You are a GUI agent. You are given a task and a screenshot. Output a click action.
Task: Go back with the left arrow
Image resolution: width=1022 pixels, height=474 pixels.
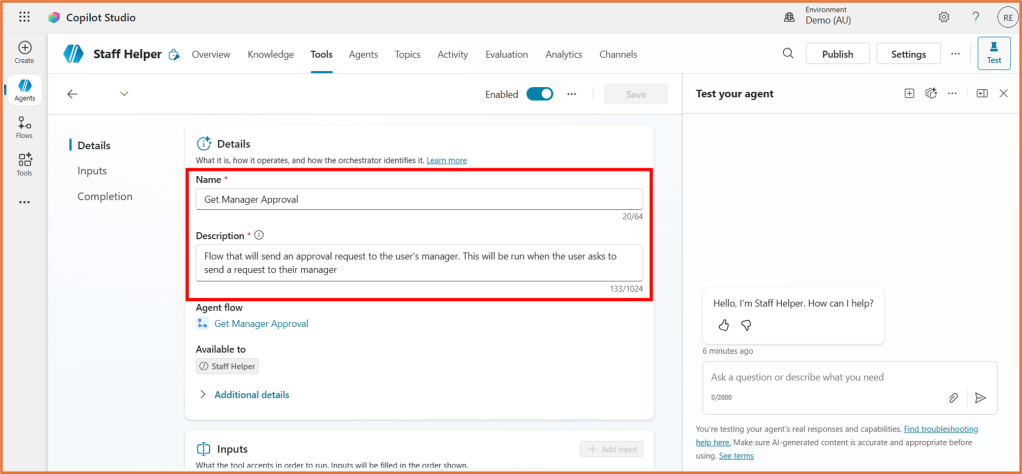72,94
